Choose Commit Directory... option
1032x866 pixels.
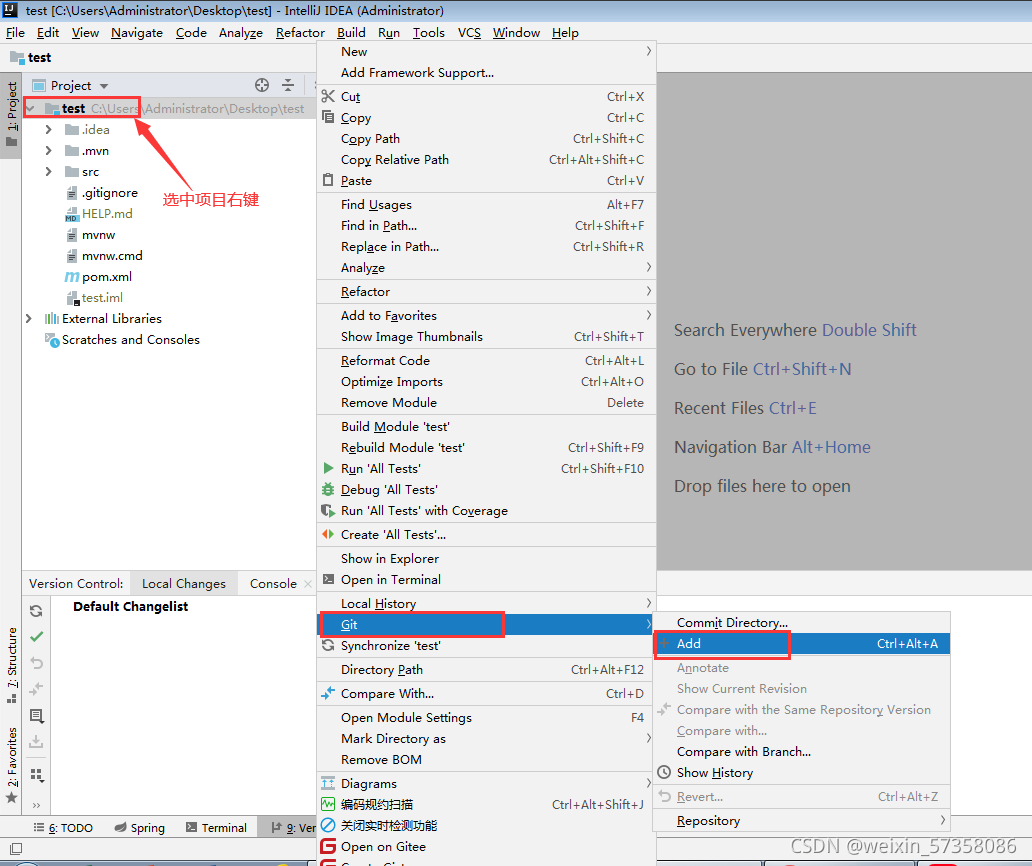pyautogui.click(x=801, y=623)
